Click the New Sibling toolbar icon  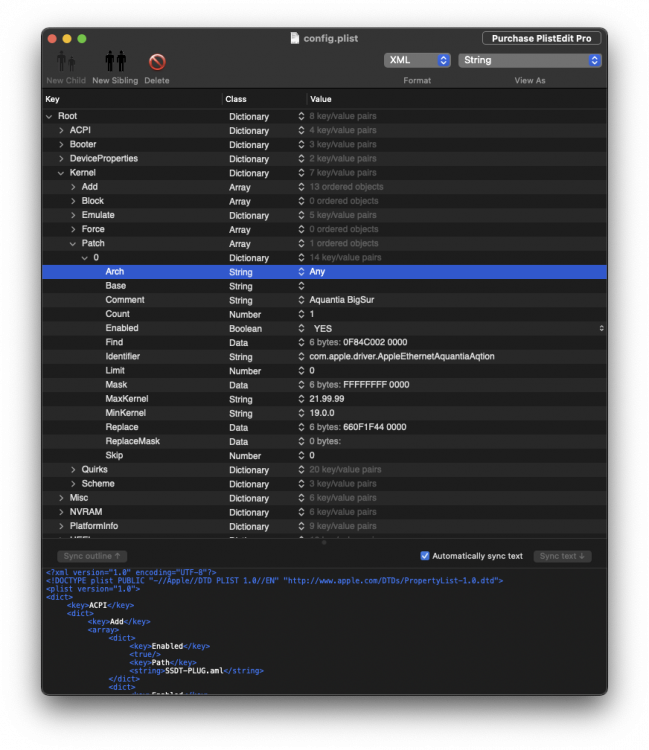point(115,62)
